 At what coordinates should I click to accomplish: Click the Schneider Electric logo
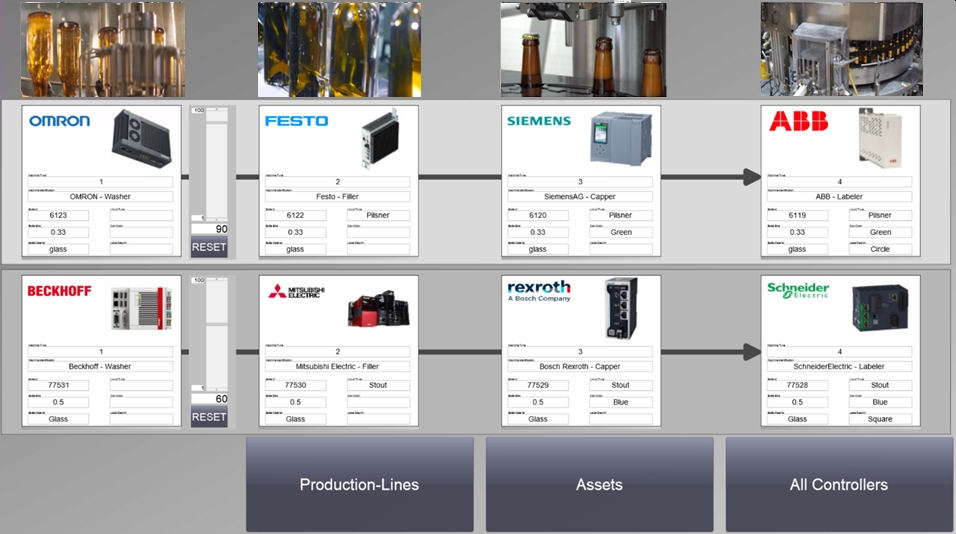(798, 290)
